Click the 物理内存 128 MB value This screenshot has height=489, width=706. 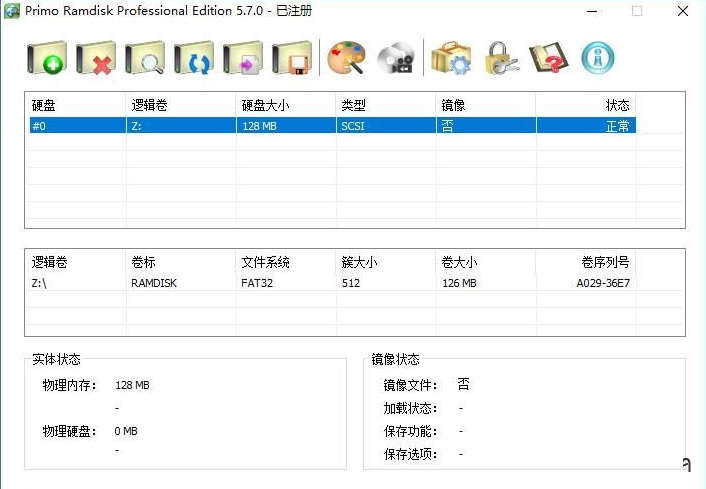tap(132, 385)
